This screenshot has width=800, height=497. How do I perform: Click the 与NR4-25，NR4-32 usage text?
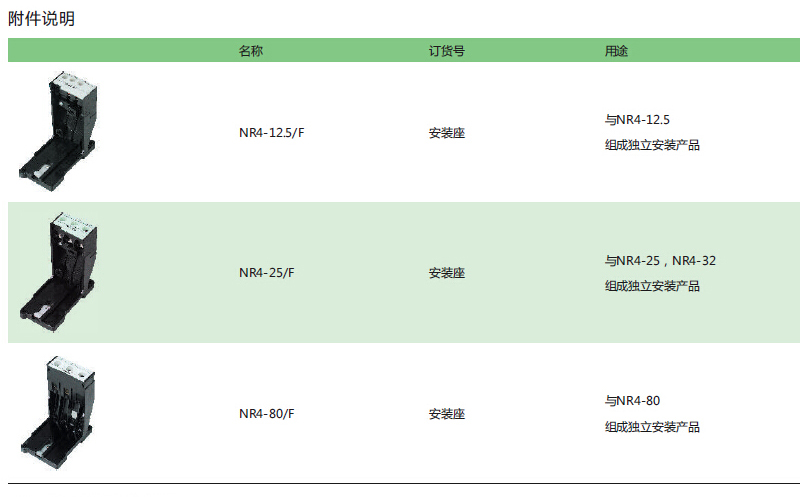click(660, 261)
